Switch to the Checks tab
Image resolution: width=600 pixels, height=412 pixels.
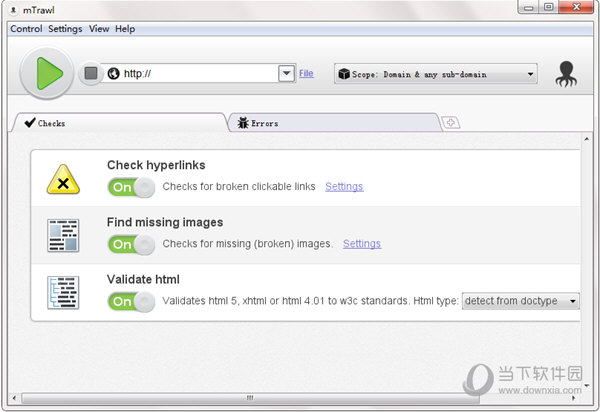pyautogui.click(x=119, y=123)
